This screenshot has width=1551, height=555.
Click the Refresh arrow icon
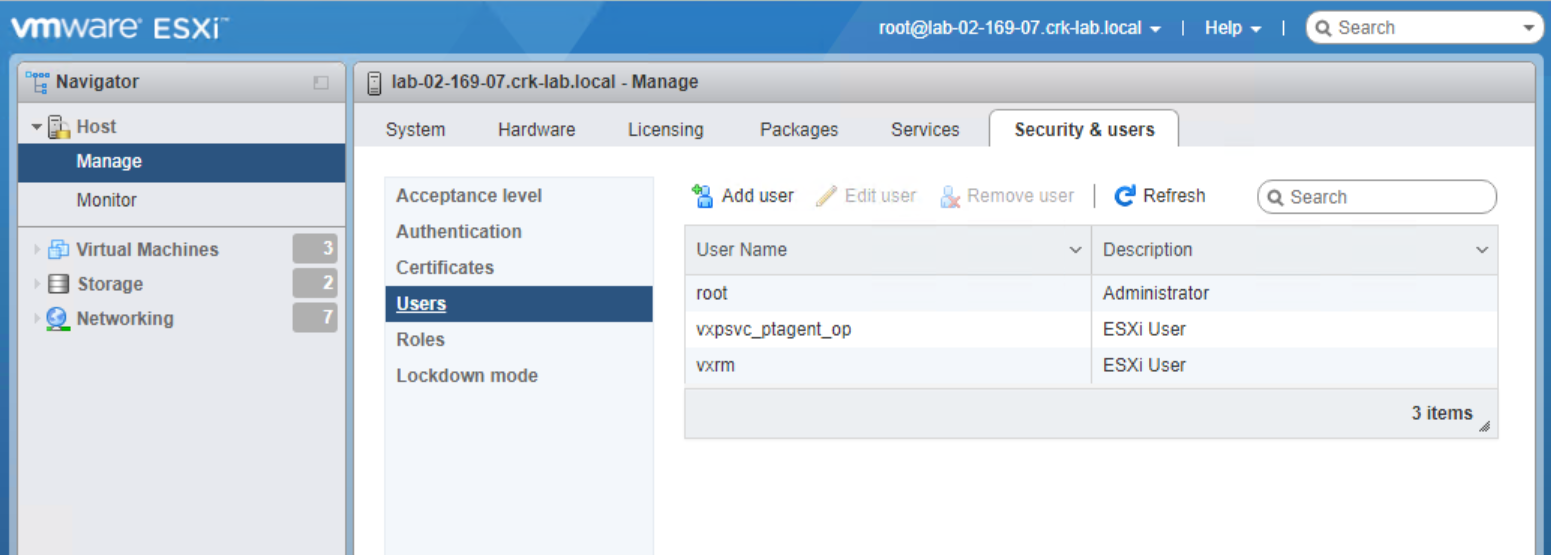point(1125,196)
